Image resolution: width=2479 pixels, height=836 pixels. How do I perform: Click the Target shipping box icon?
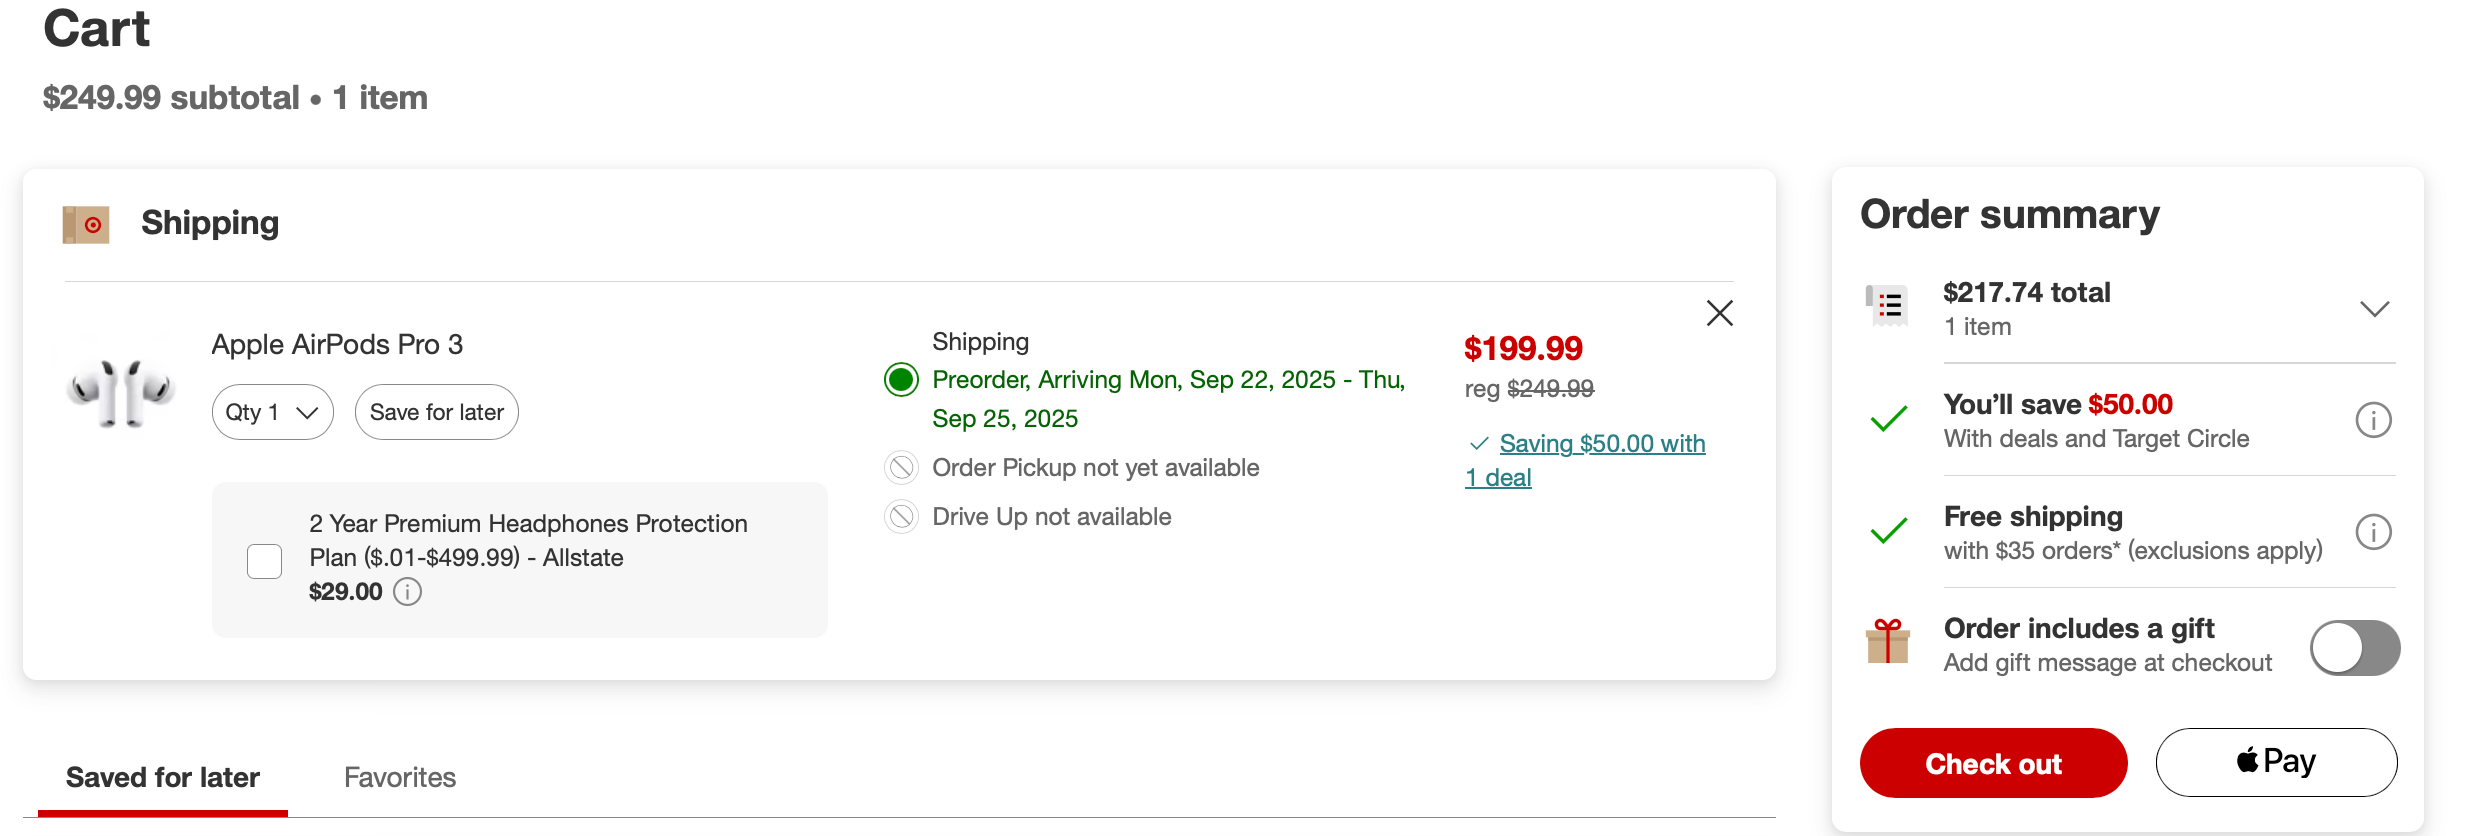pyautogui.click(x=86, y=224)
